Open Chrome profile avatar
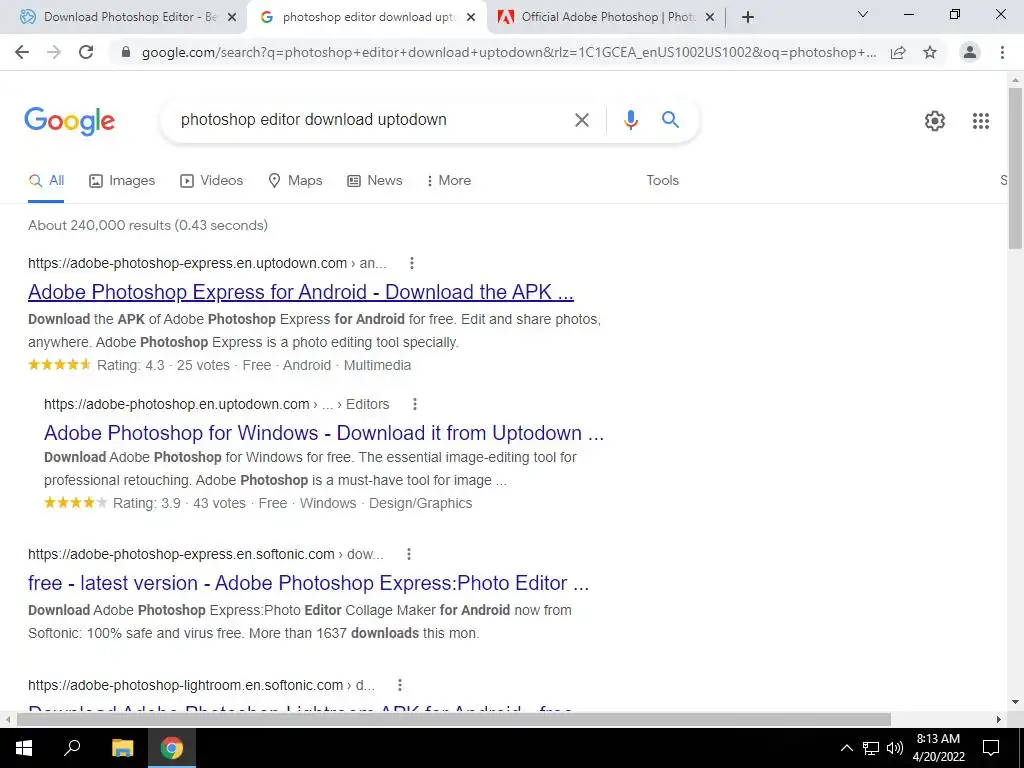 point(970,52)
